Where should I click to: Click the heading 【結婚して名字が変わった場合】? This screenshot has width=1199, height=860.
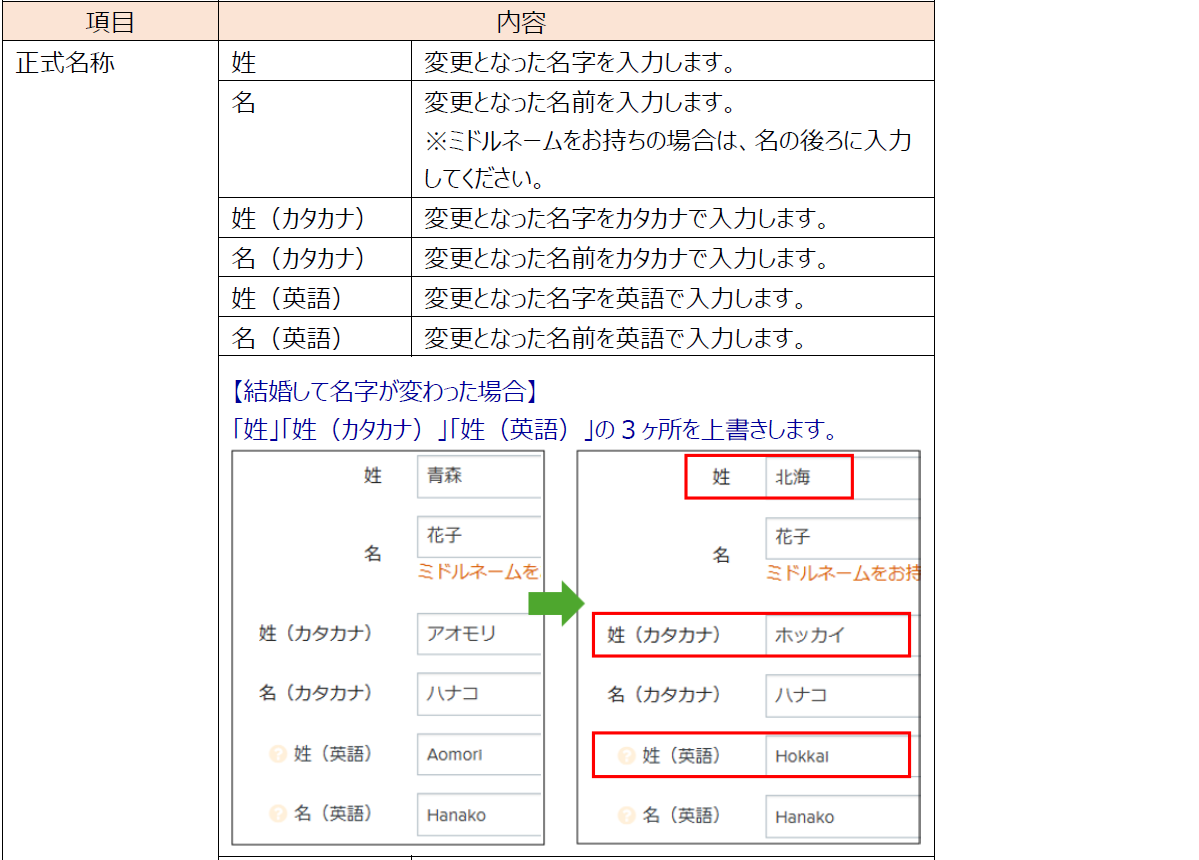386,391
